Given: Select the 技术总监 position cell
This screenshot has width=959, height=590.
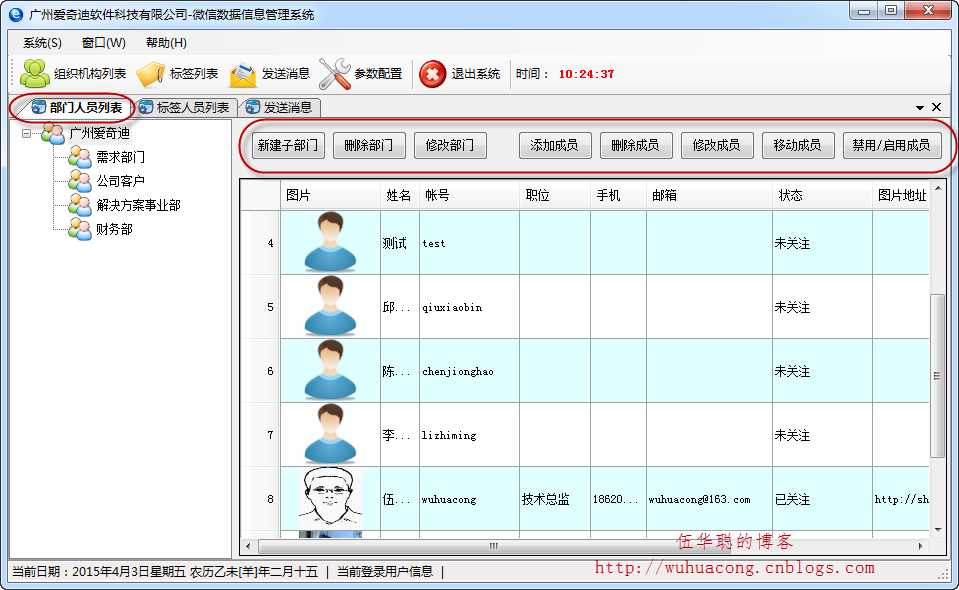Looking at the screenshot, I should coord(555,500).
